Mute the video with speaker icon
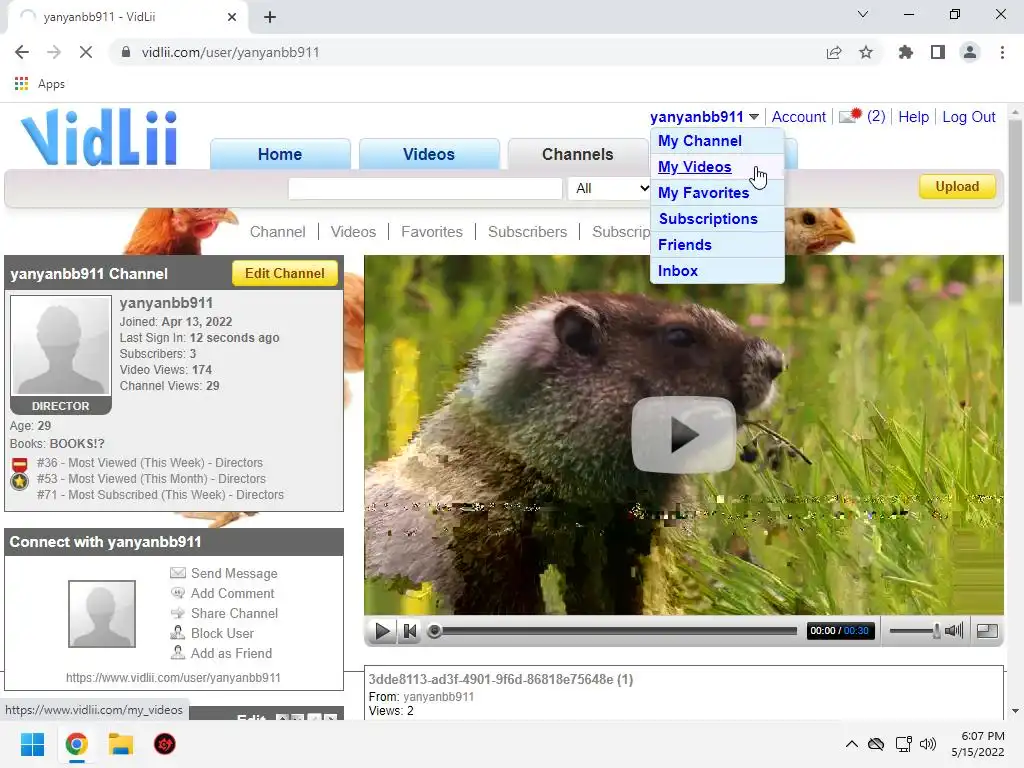This screenshot has width=1024, height=768. [954, 630]
